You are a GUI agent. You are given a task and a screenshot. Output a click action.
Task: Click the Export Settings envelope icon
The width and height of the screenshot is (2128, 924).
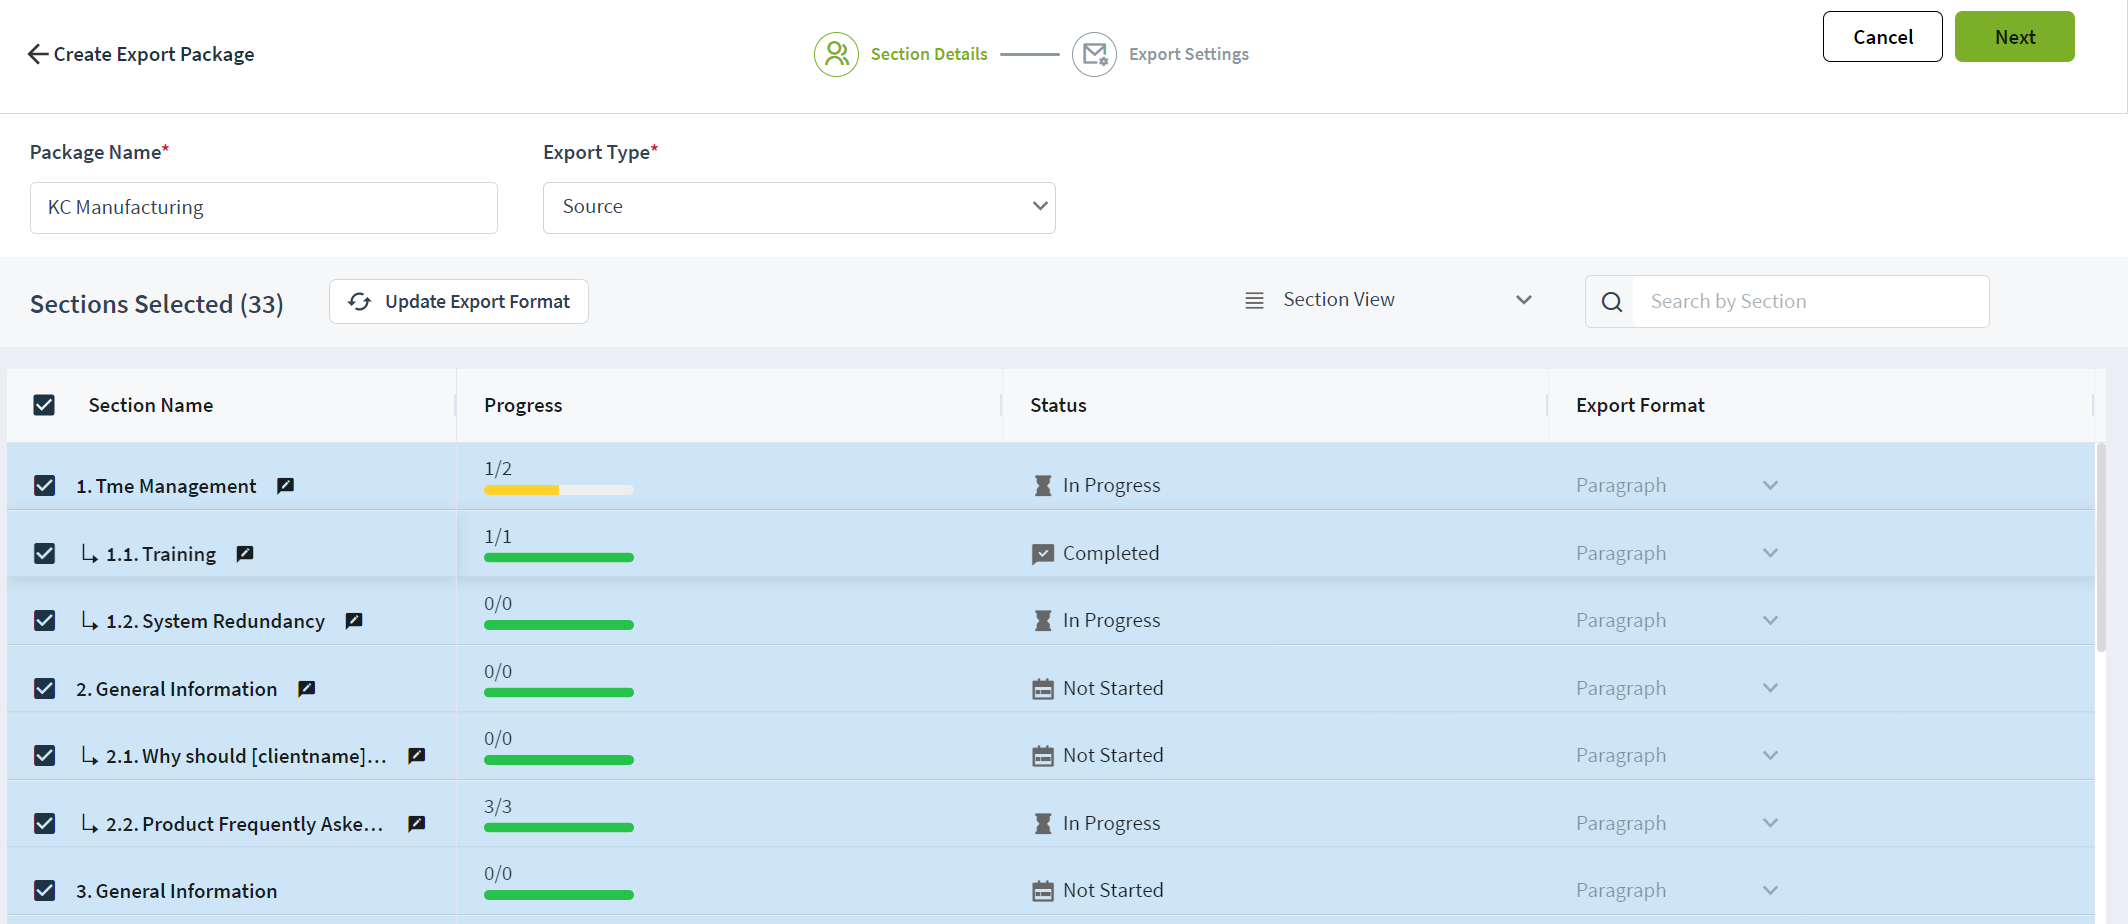pyautogui.click(x=1094, y=54)
